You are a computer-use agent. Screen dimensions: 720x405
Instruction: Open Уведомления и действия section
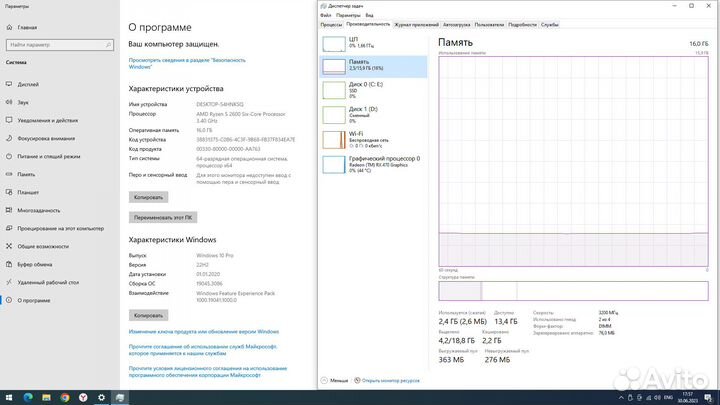coord(48,120)
